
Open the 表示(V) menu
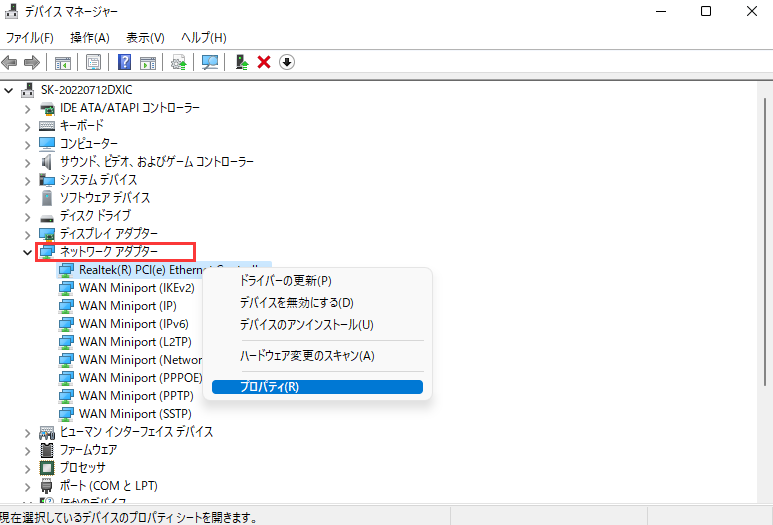click(x=145, y=37)
